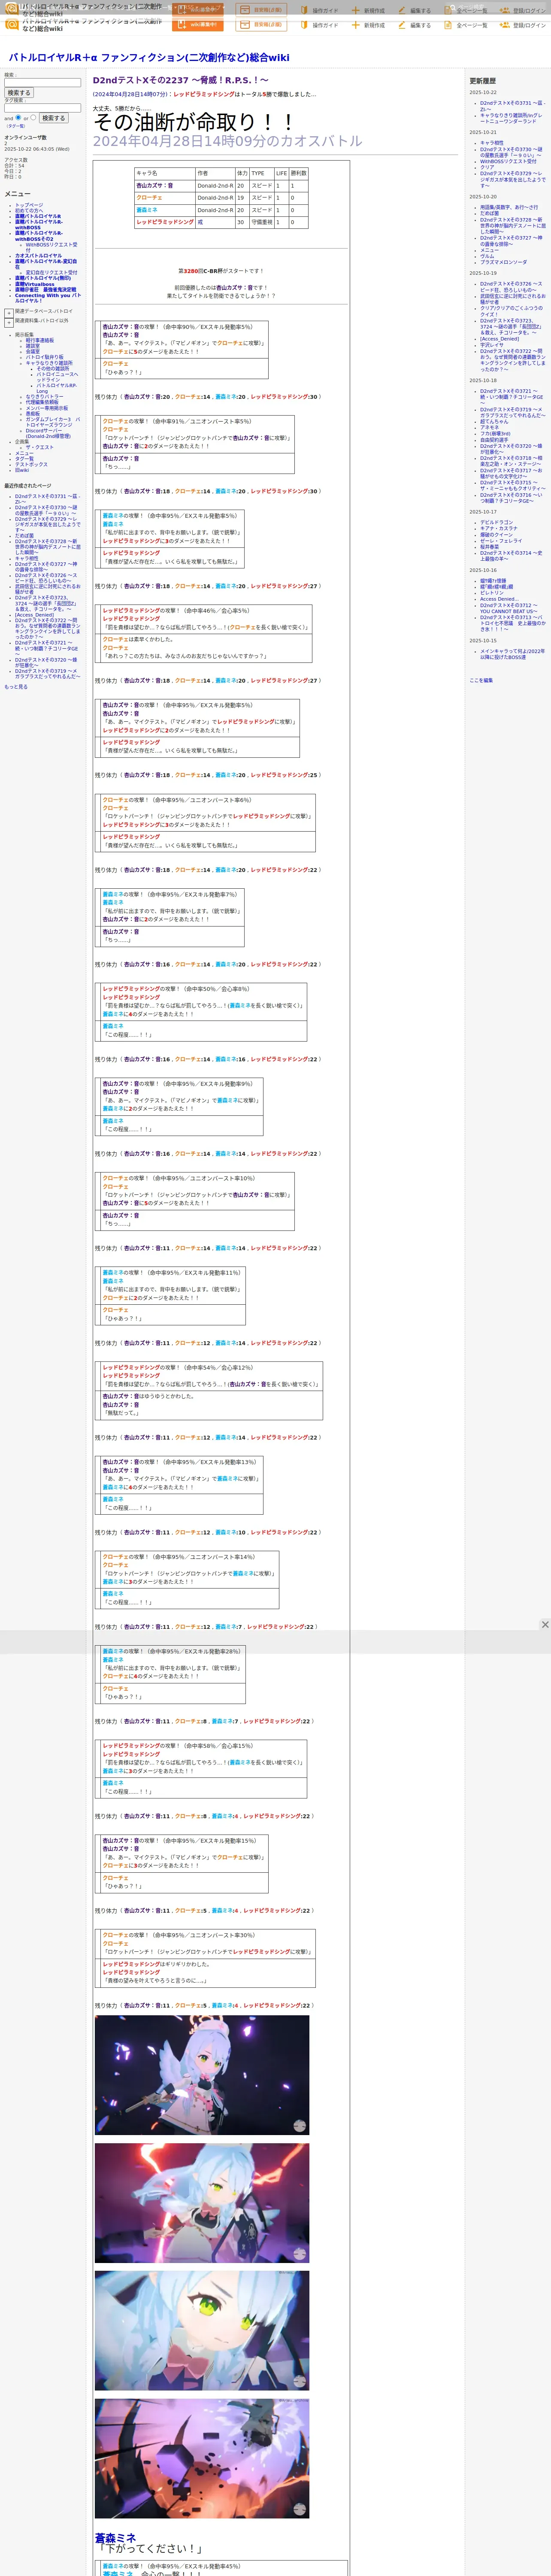
Task: Open close-up image of blue-haired girl's face
Action: point(202,2331)
